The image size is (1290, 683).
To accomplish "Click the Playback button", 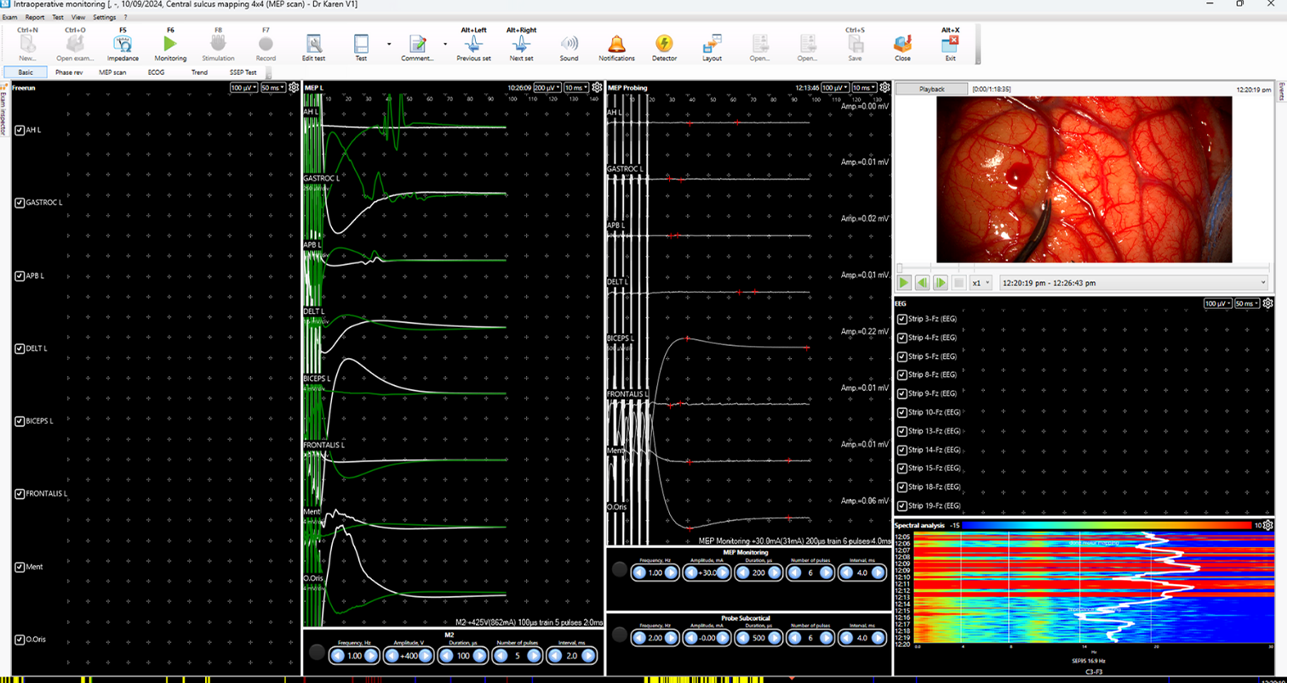I will 931,89.
